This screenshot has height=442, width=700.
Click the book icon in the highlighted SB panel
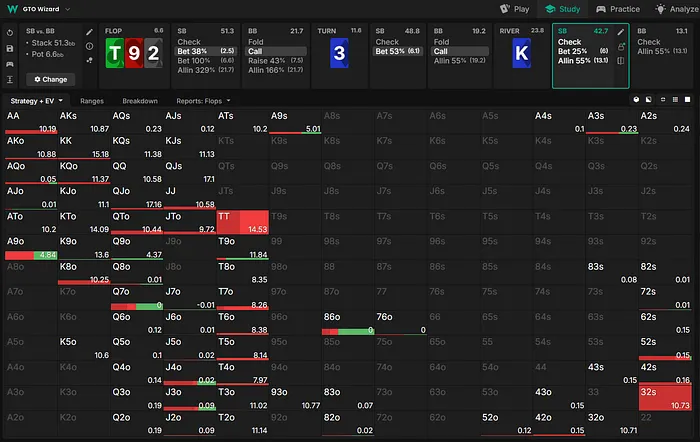point(621,61)
